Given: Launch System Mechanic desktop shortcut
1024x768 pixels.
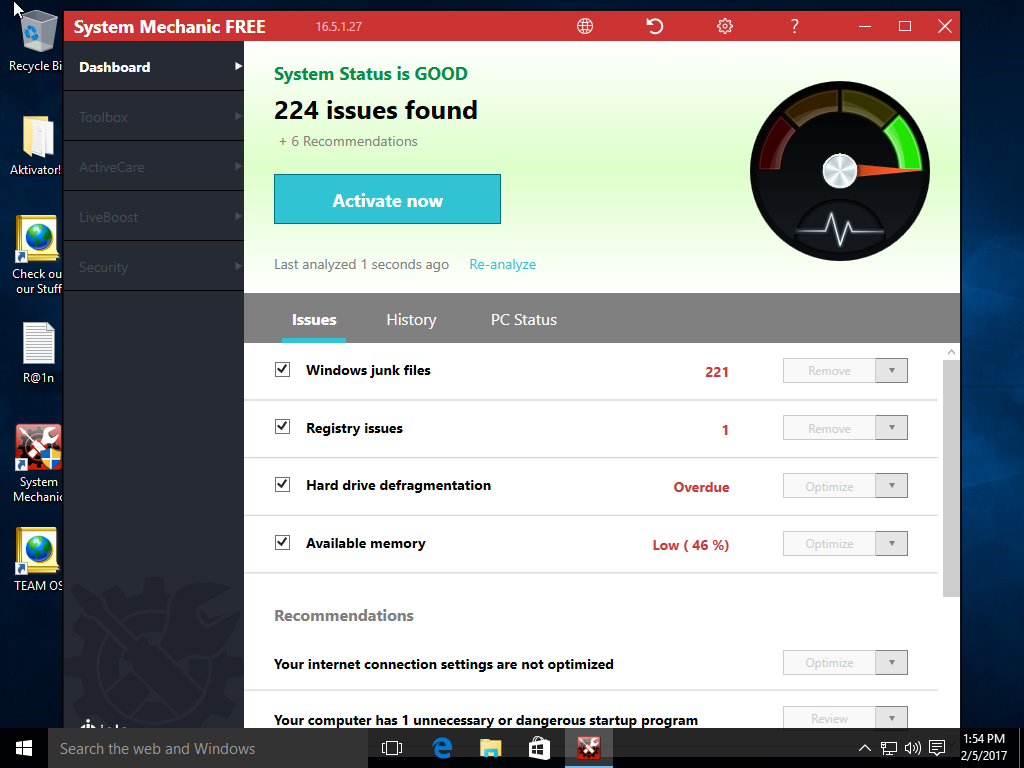Looking at the screenshot, I should click(x=38, y=464).
